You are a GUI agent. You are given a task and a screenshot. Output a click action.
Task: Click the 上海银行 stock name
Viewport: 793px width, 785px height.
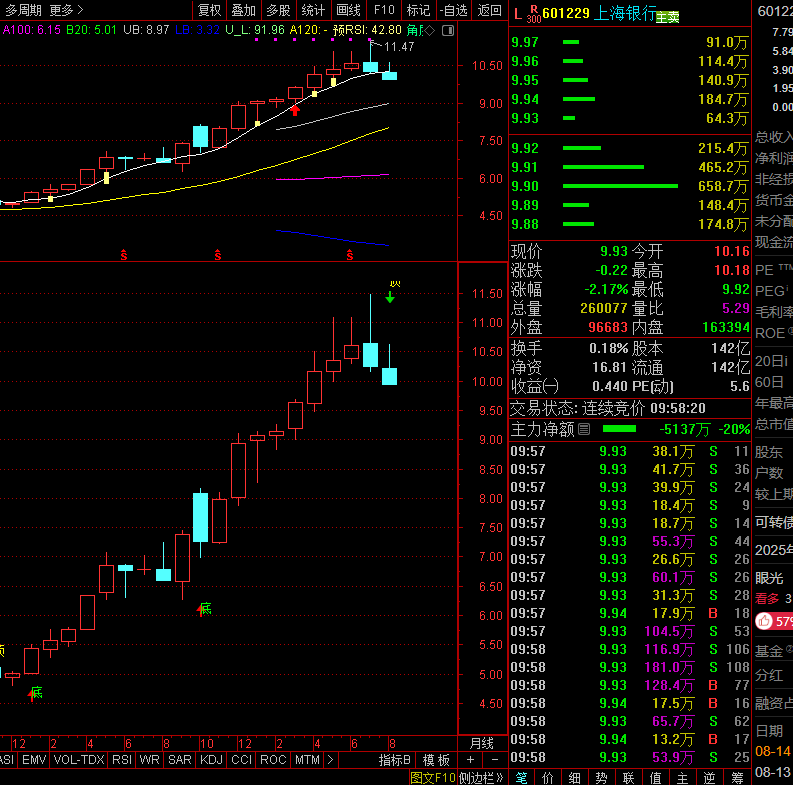tap(625, 13)
